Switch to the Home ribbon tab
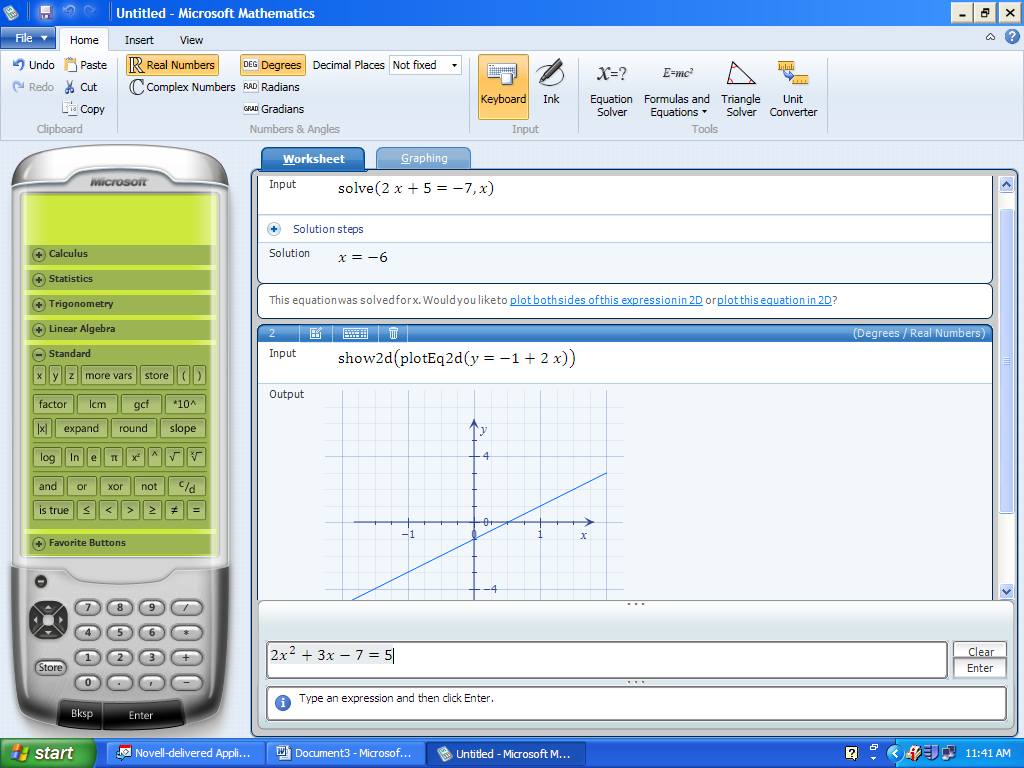 84,40
